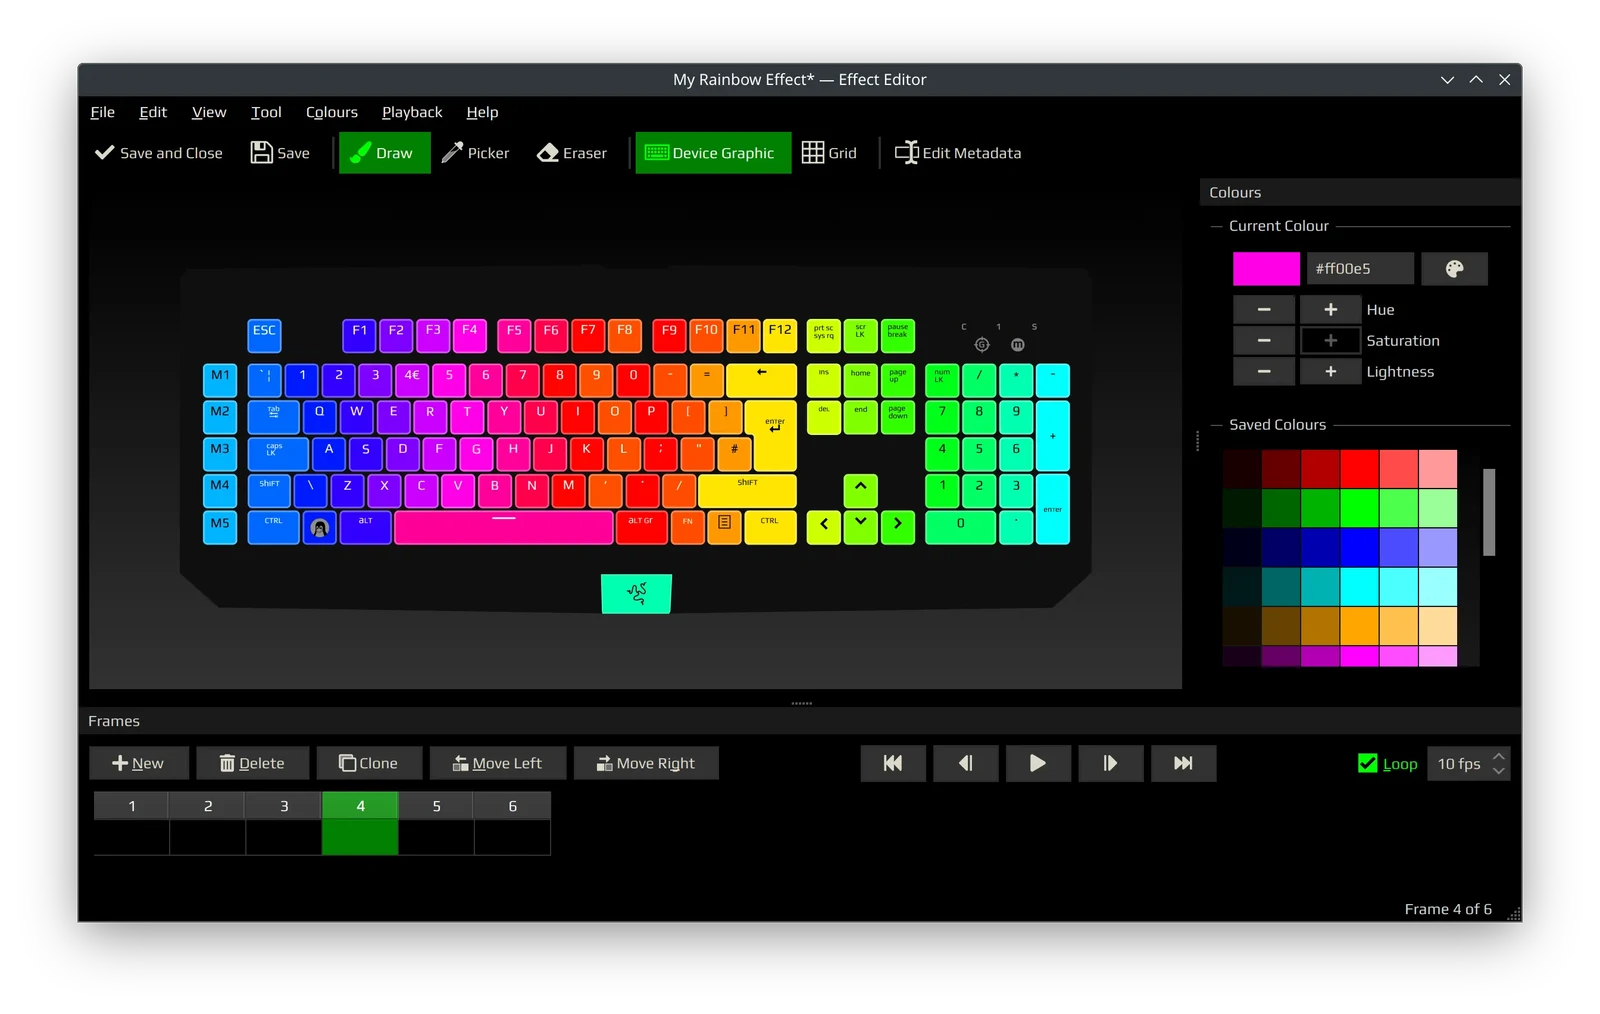Image resolution: width=1600 pixels, height=1014 pixels.
Task: Increase Hue with the plus button
Action: tap(1330, 309)
